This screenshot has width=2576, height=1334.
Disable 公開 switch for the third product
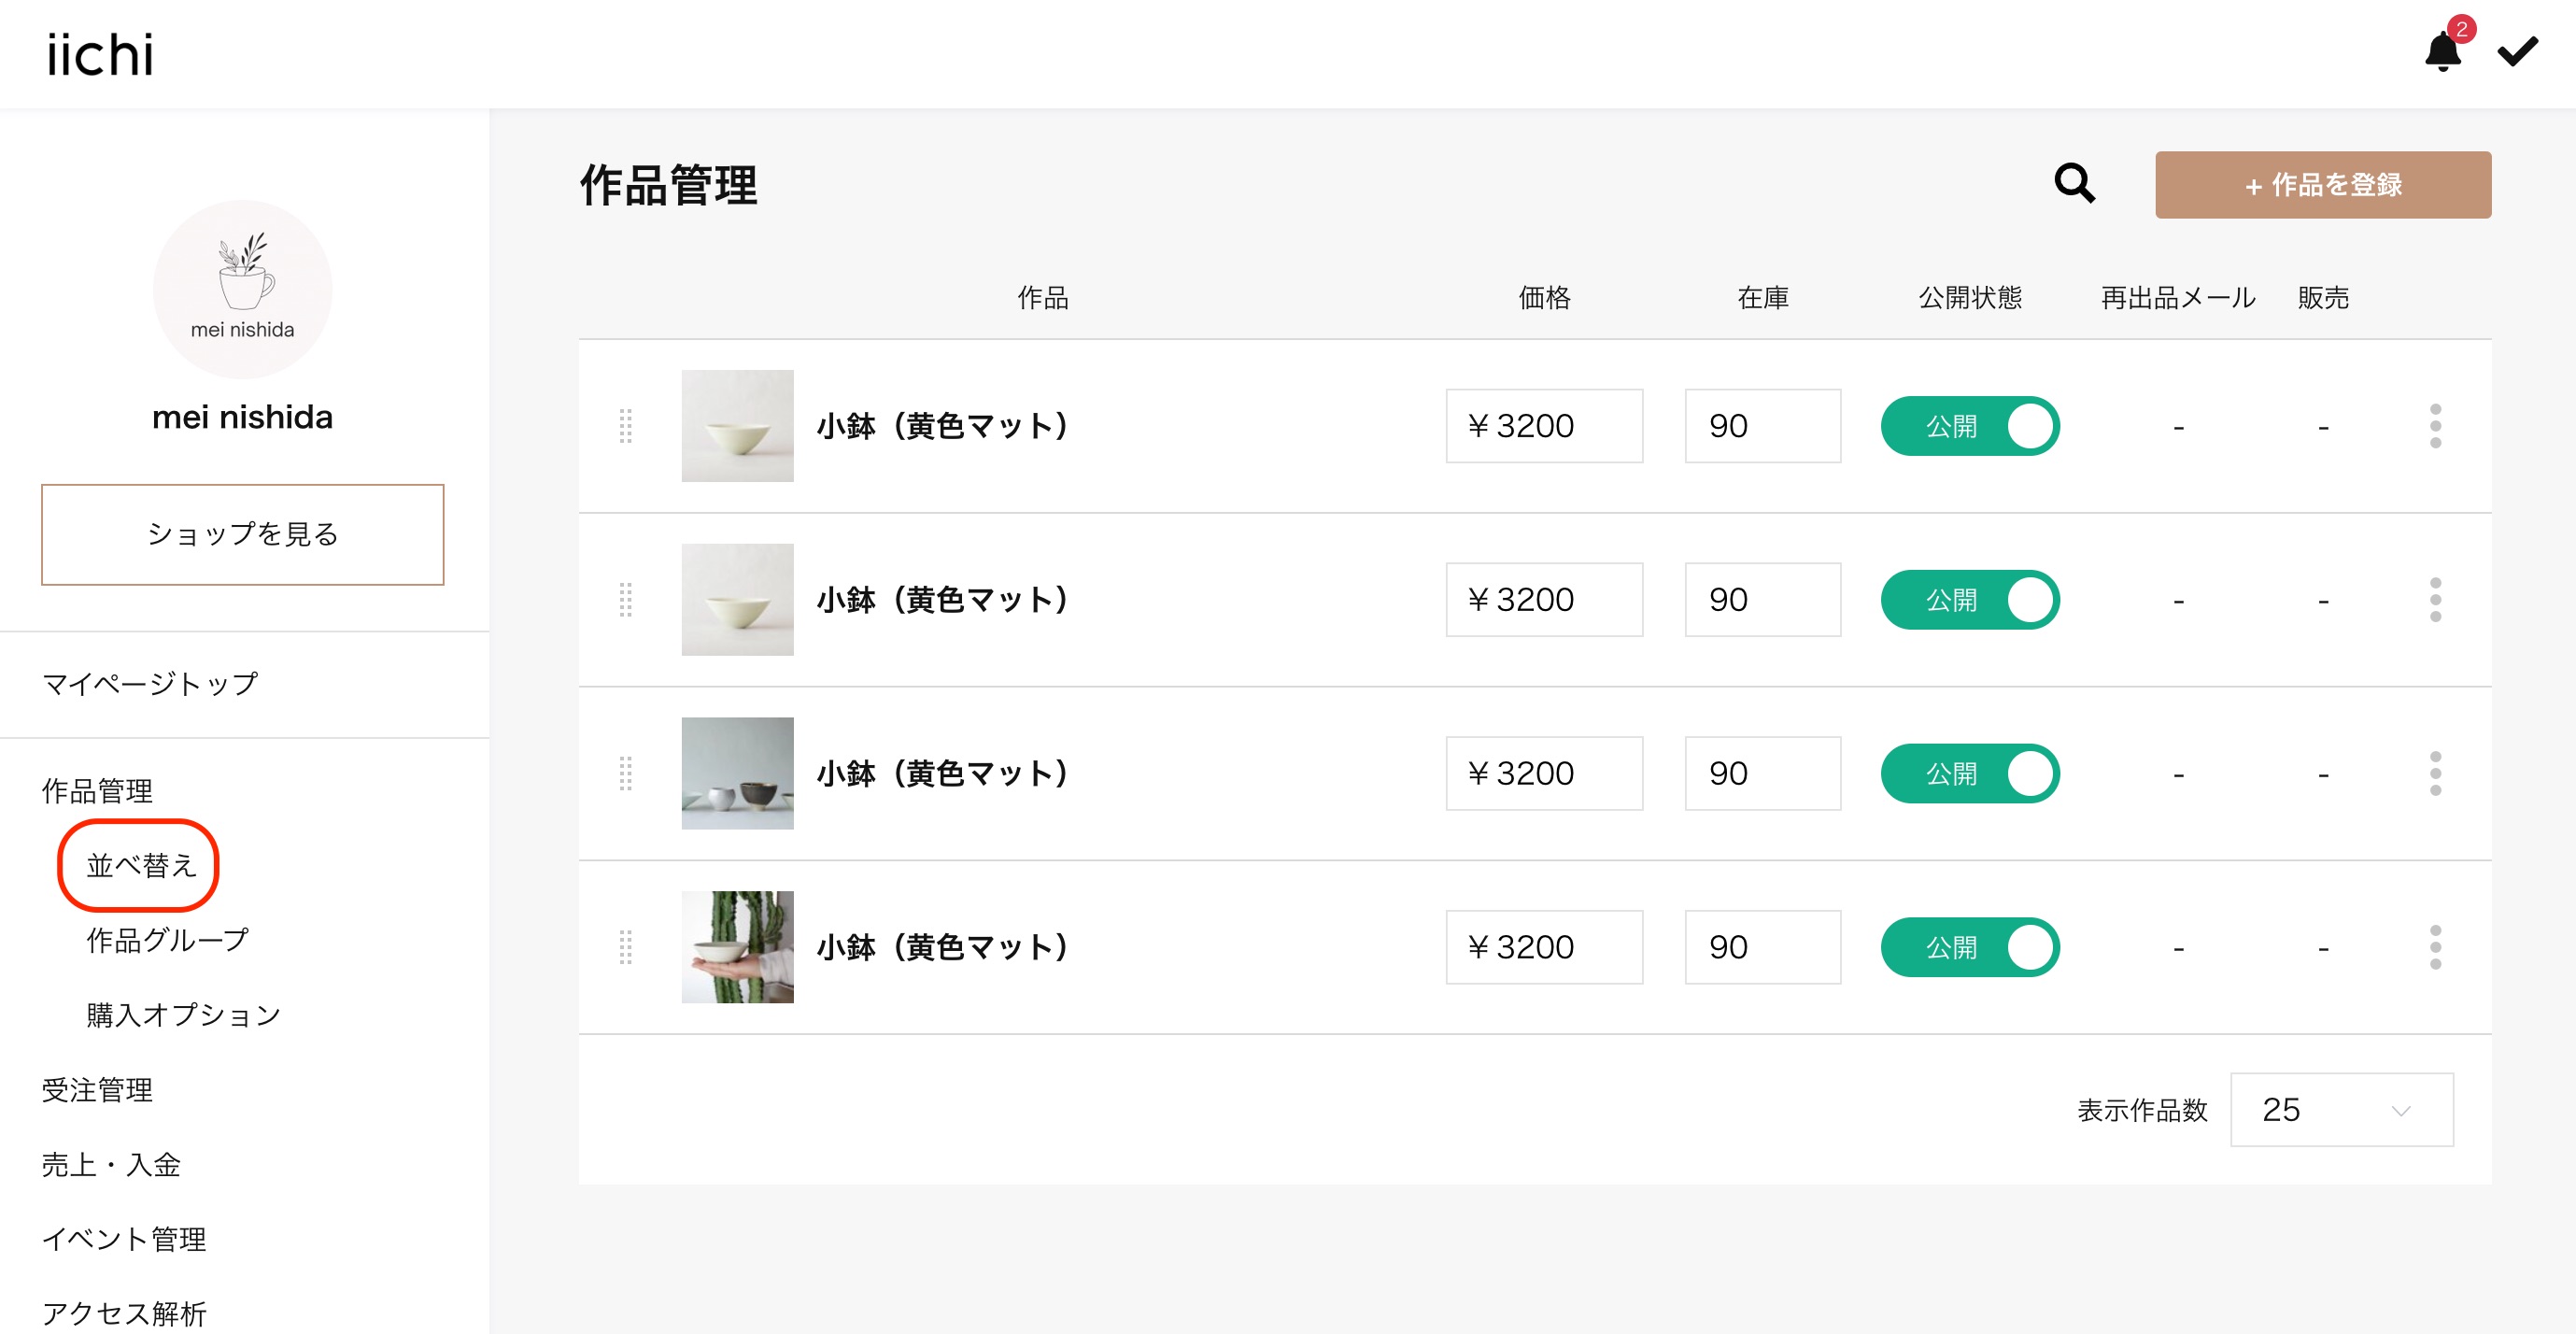pos(1969,774)
